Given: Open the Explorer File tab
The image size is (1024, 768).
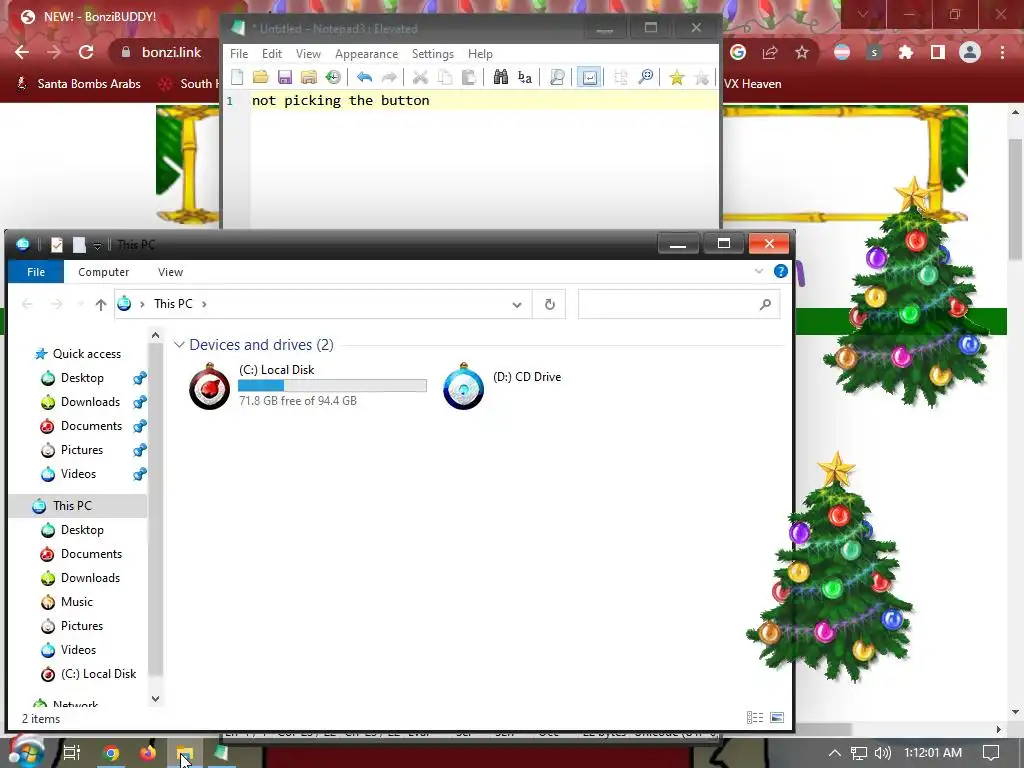Looking at the screenshot, I should (x=36, y=272).
